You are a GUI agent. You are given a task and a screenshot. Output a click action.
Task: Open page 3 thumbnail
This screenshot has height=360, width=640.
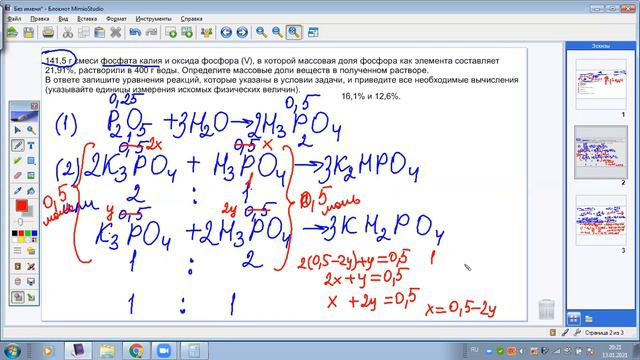[601, 220]
